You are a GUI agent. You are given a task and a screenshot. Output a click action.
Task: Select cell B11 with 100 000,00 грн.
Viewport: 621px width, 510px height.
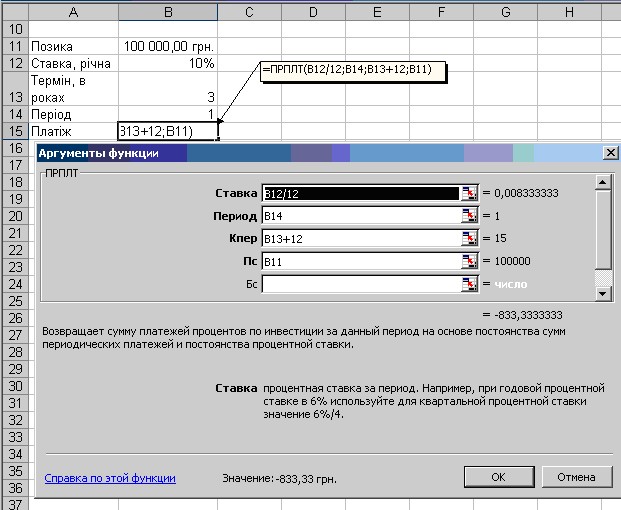(x=168, y=46)
